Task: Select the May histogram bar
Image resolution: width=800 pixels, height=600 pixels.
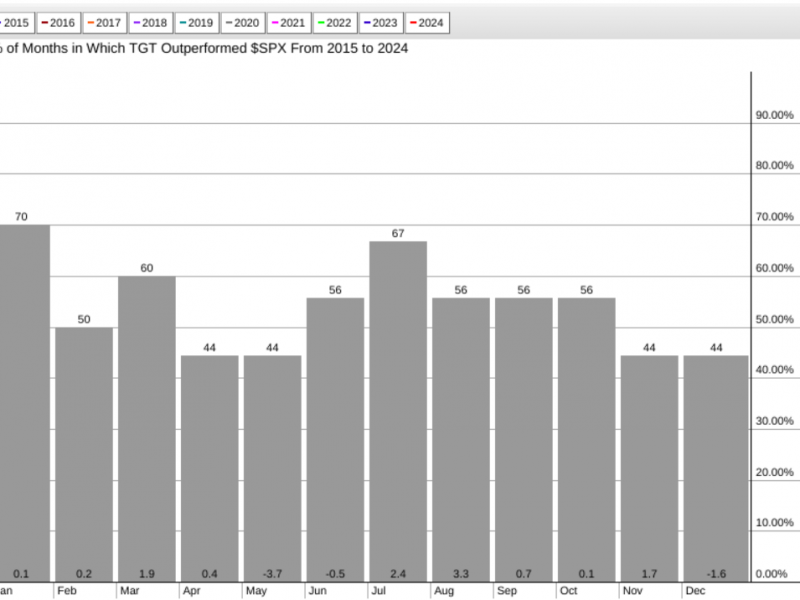Action: [272, 468]
